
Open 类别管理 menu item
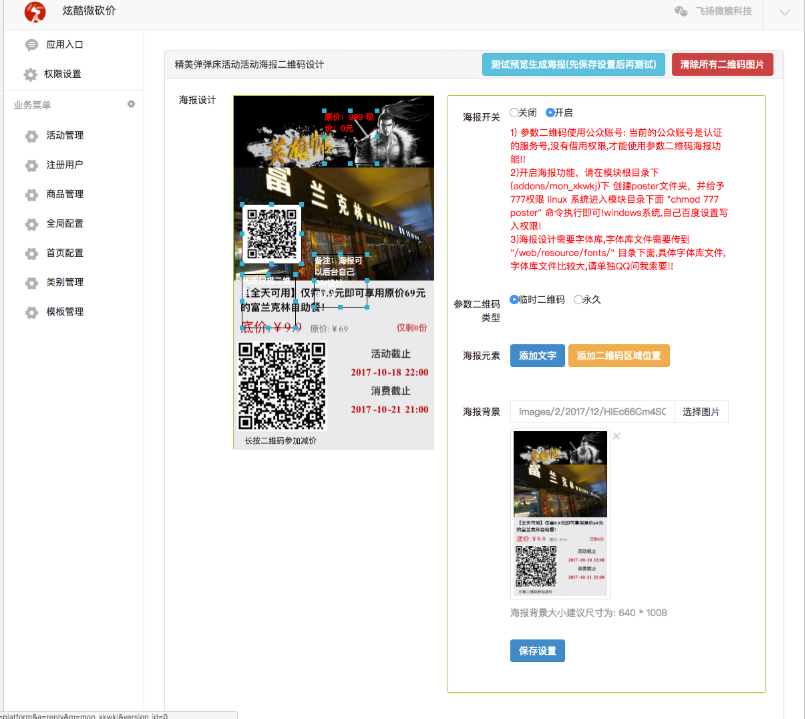point(65,282)
